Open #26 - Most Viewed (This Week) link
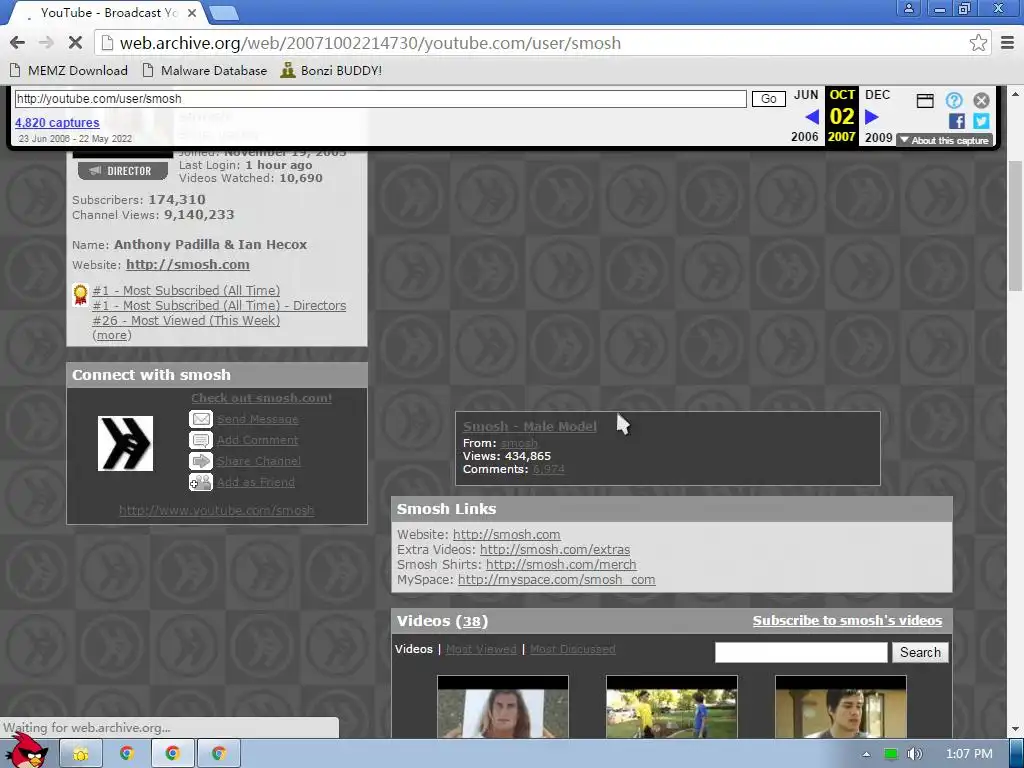 [x=186, y=321]
